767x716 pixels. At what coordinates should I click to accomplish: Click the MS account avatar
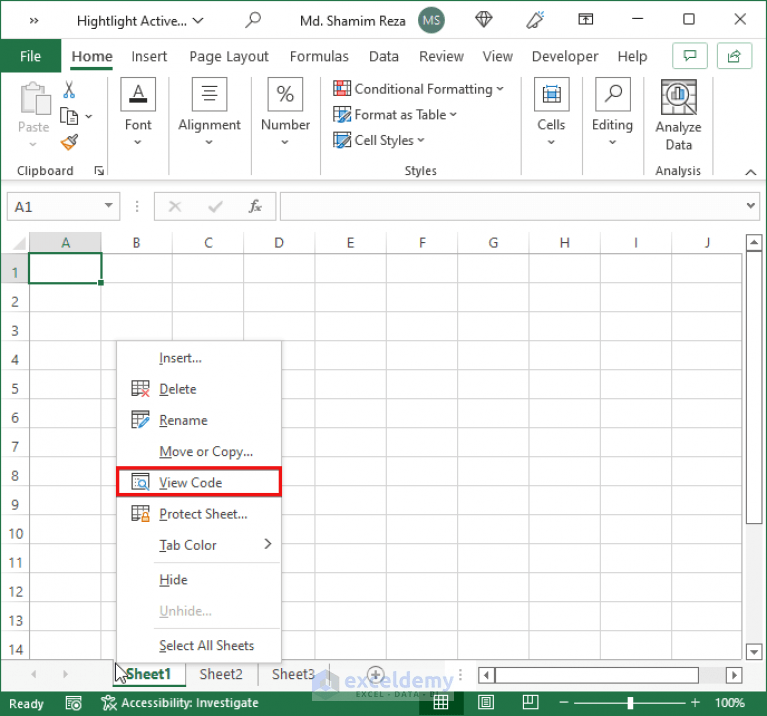tap(431, 20)
